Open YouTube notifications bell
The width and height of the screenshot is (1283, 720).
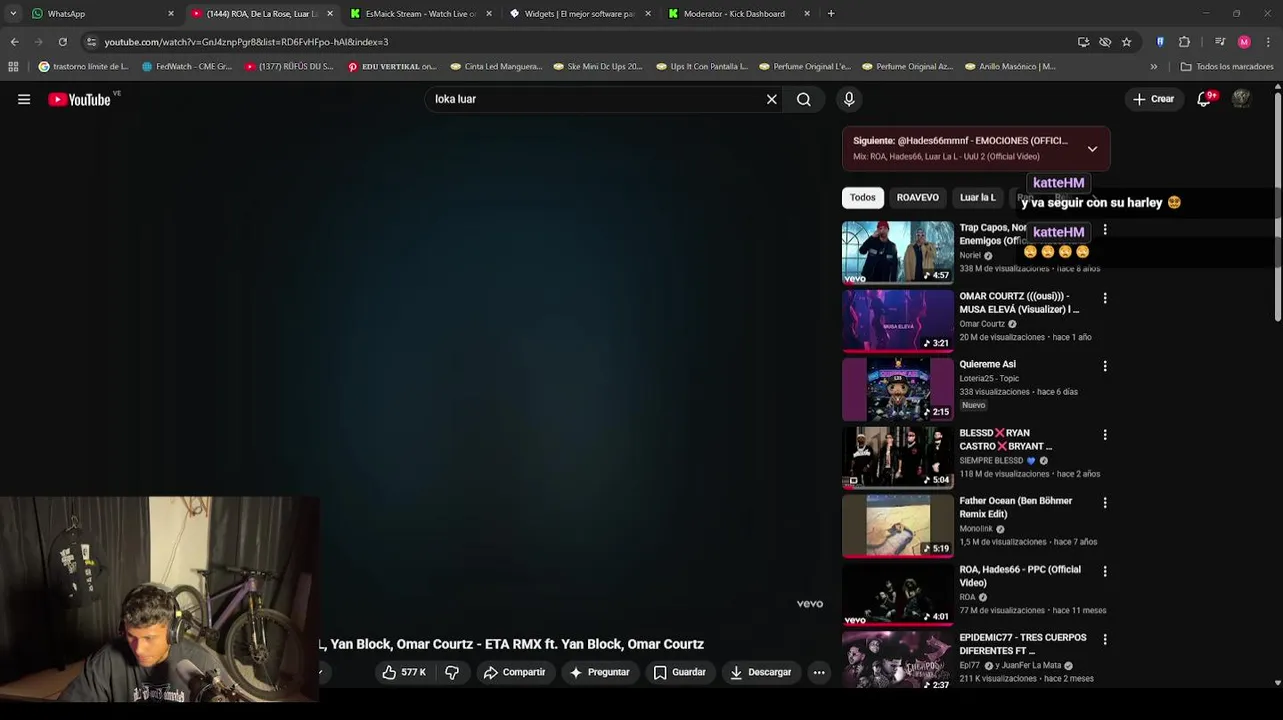(x=1204, y=99)
